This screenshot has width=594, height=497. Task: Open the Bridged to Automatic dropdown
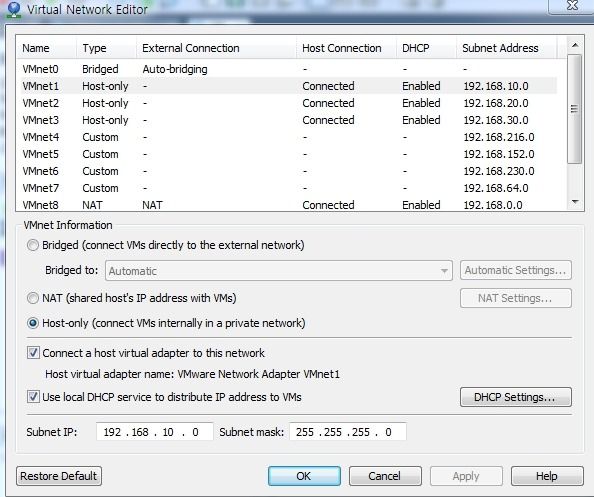point(279,271)
